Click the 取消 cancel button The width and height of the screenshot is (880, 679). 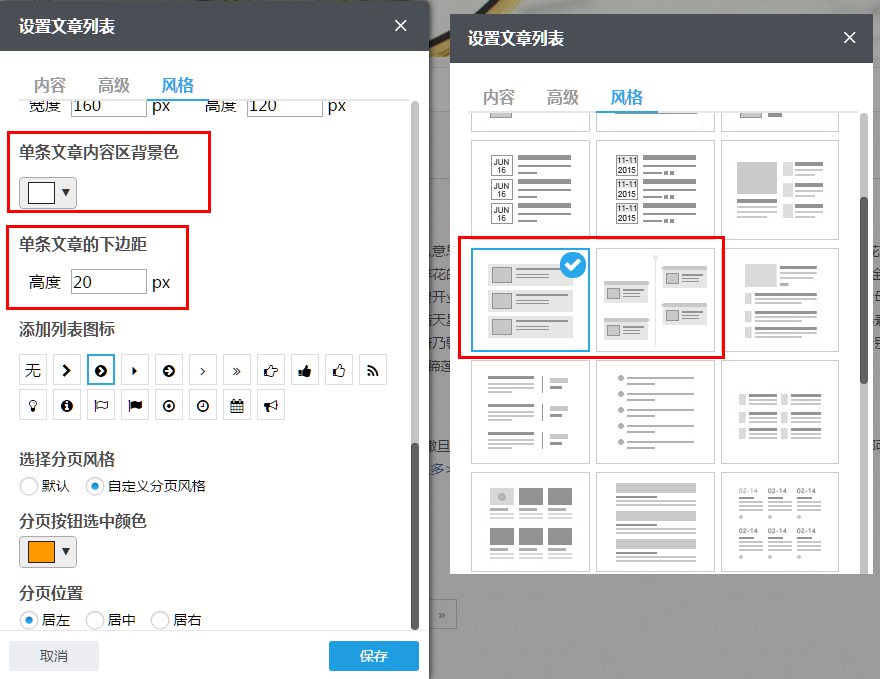pos(53,656)
